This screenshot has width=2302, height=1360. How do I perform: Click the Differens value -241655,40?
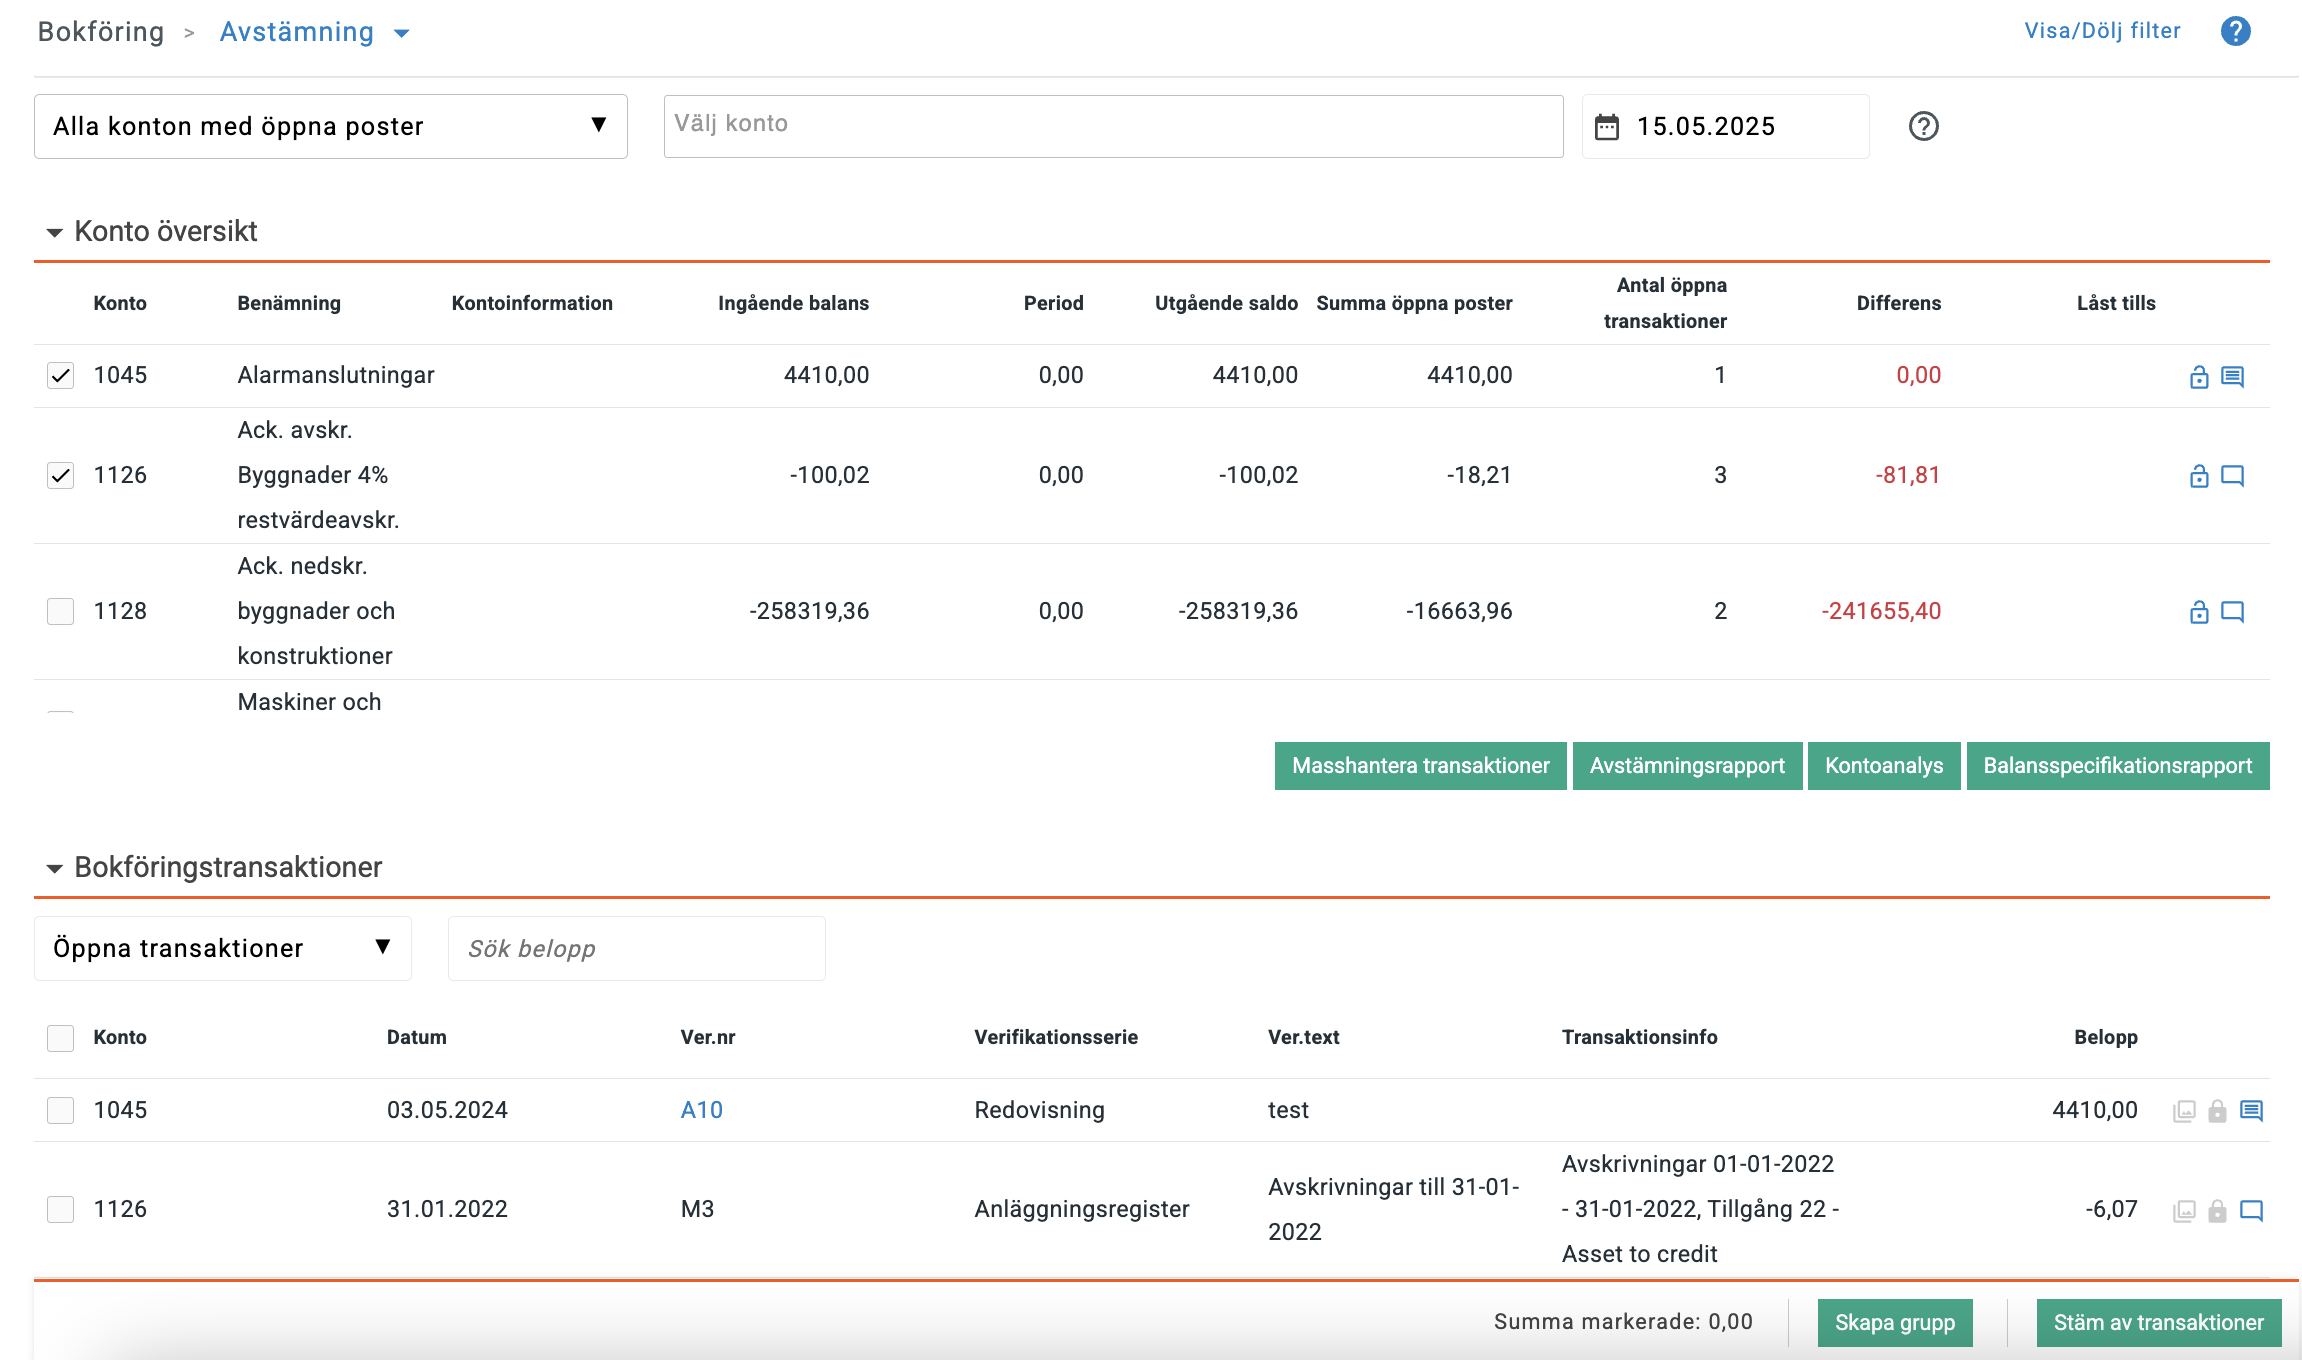[x=1881, y=611]
